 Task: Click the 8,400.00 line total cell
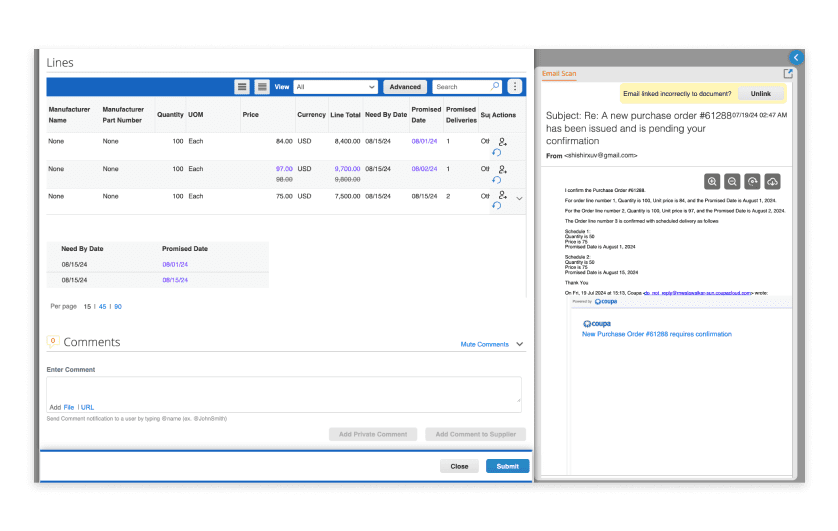[347, 141]
